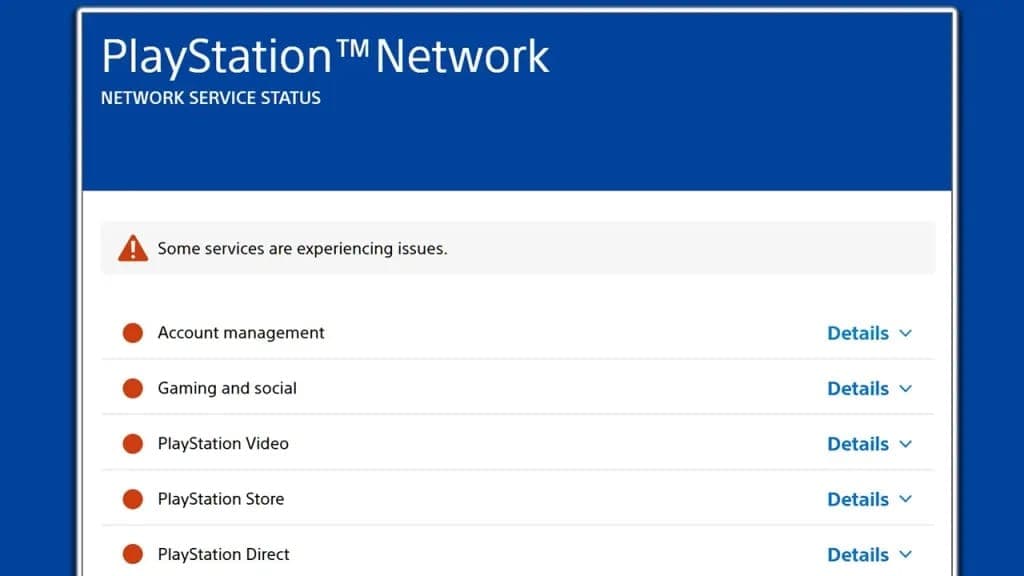Open Details link for Gaming and social
The width and height of the screenshot is (1024, 576).
pos(857,389)
